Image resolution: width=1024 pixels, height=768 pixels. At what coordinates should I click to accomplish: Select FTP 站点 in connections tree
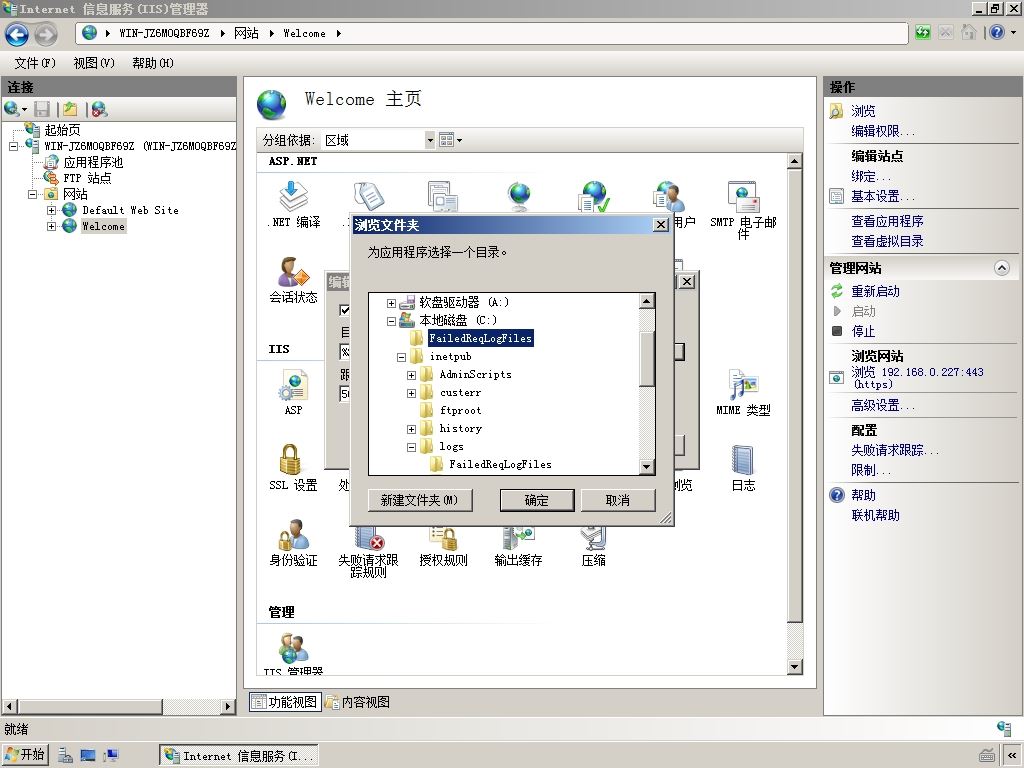point(87,178)
